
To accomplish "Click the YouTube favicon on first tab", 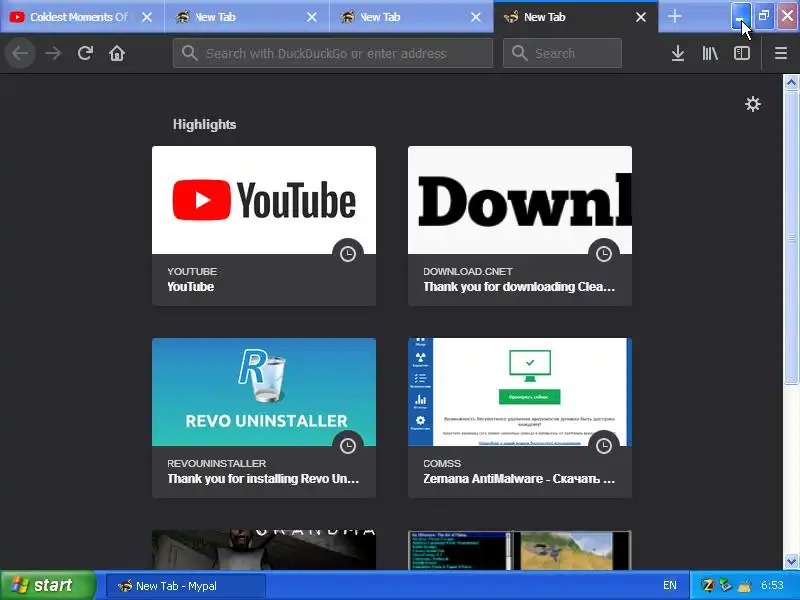I will point(17,17).
